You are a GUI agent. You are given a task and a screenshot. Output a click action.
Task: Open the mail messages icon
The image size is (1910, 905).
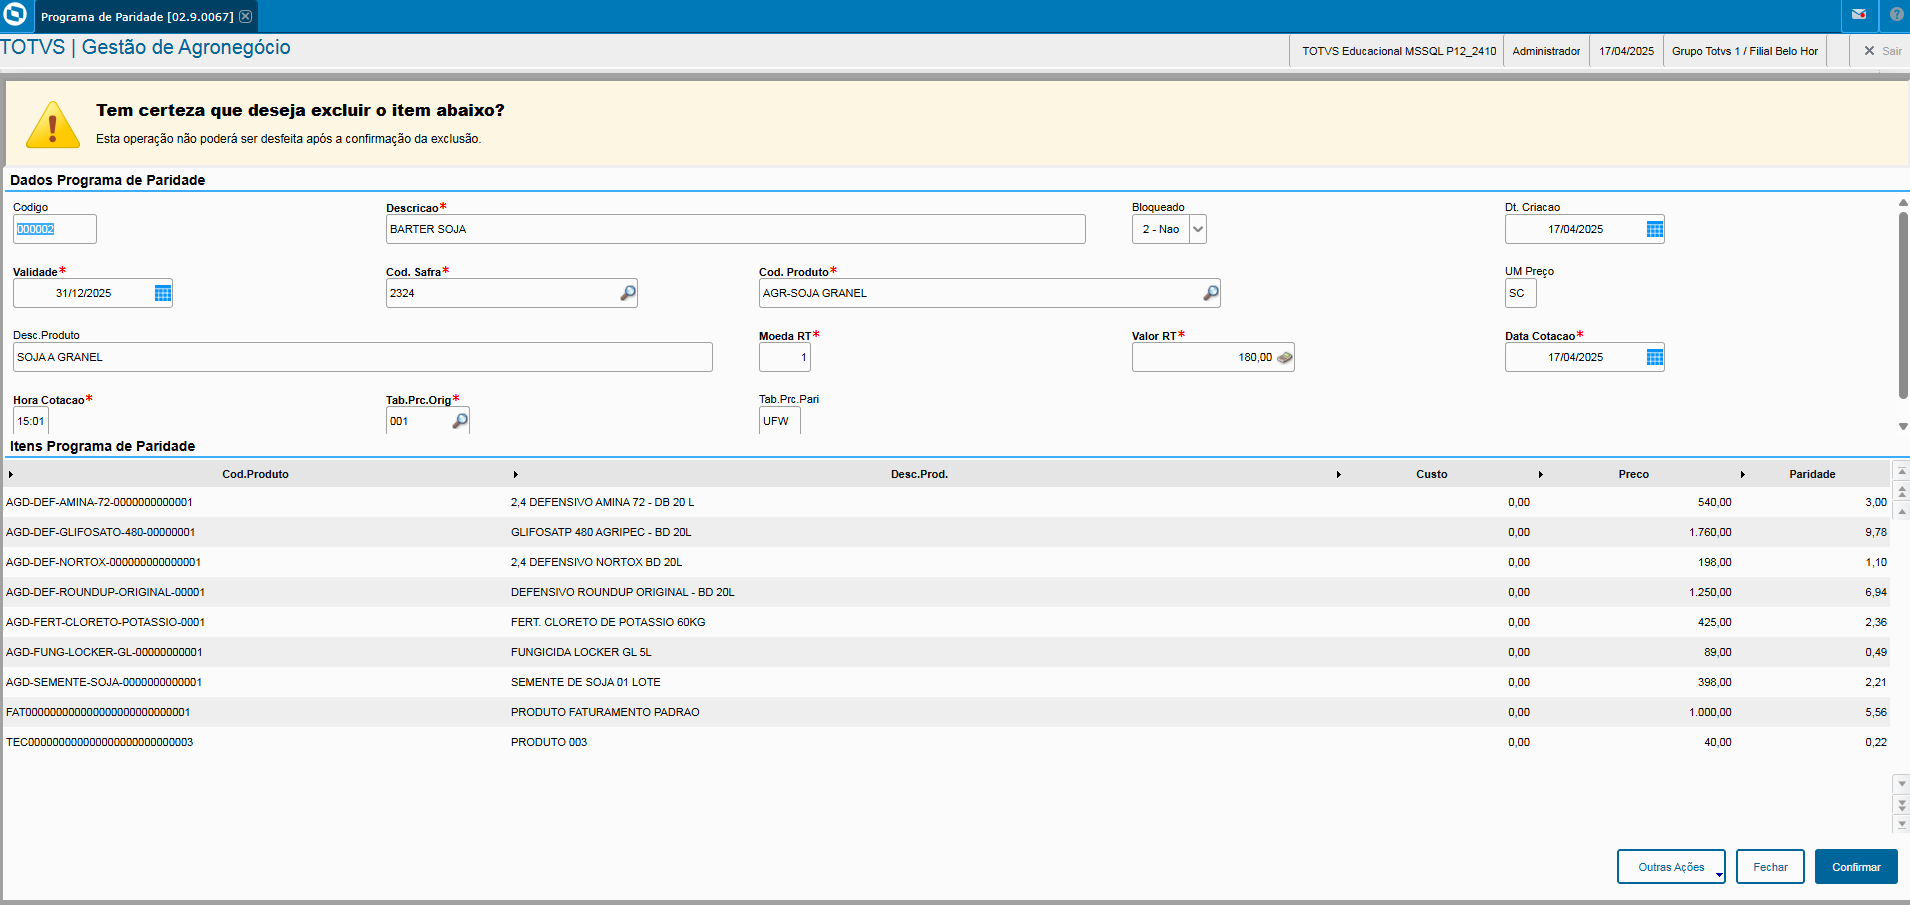point(1859,15)
